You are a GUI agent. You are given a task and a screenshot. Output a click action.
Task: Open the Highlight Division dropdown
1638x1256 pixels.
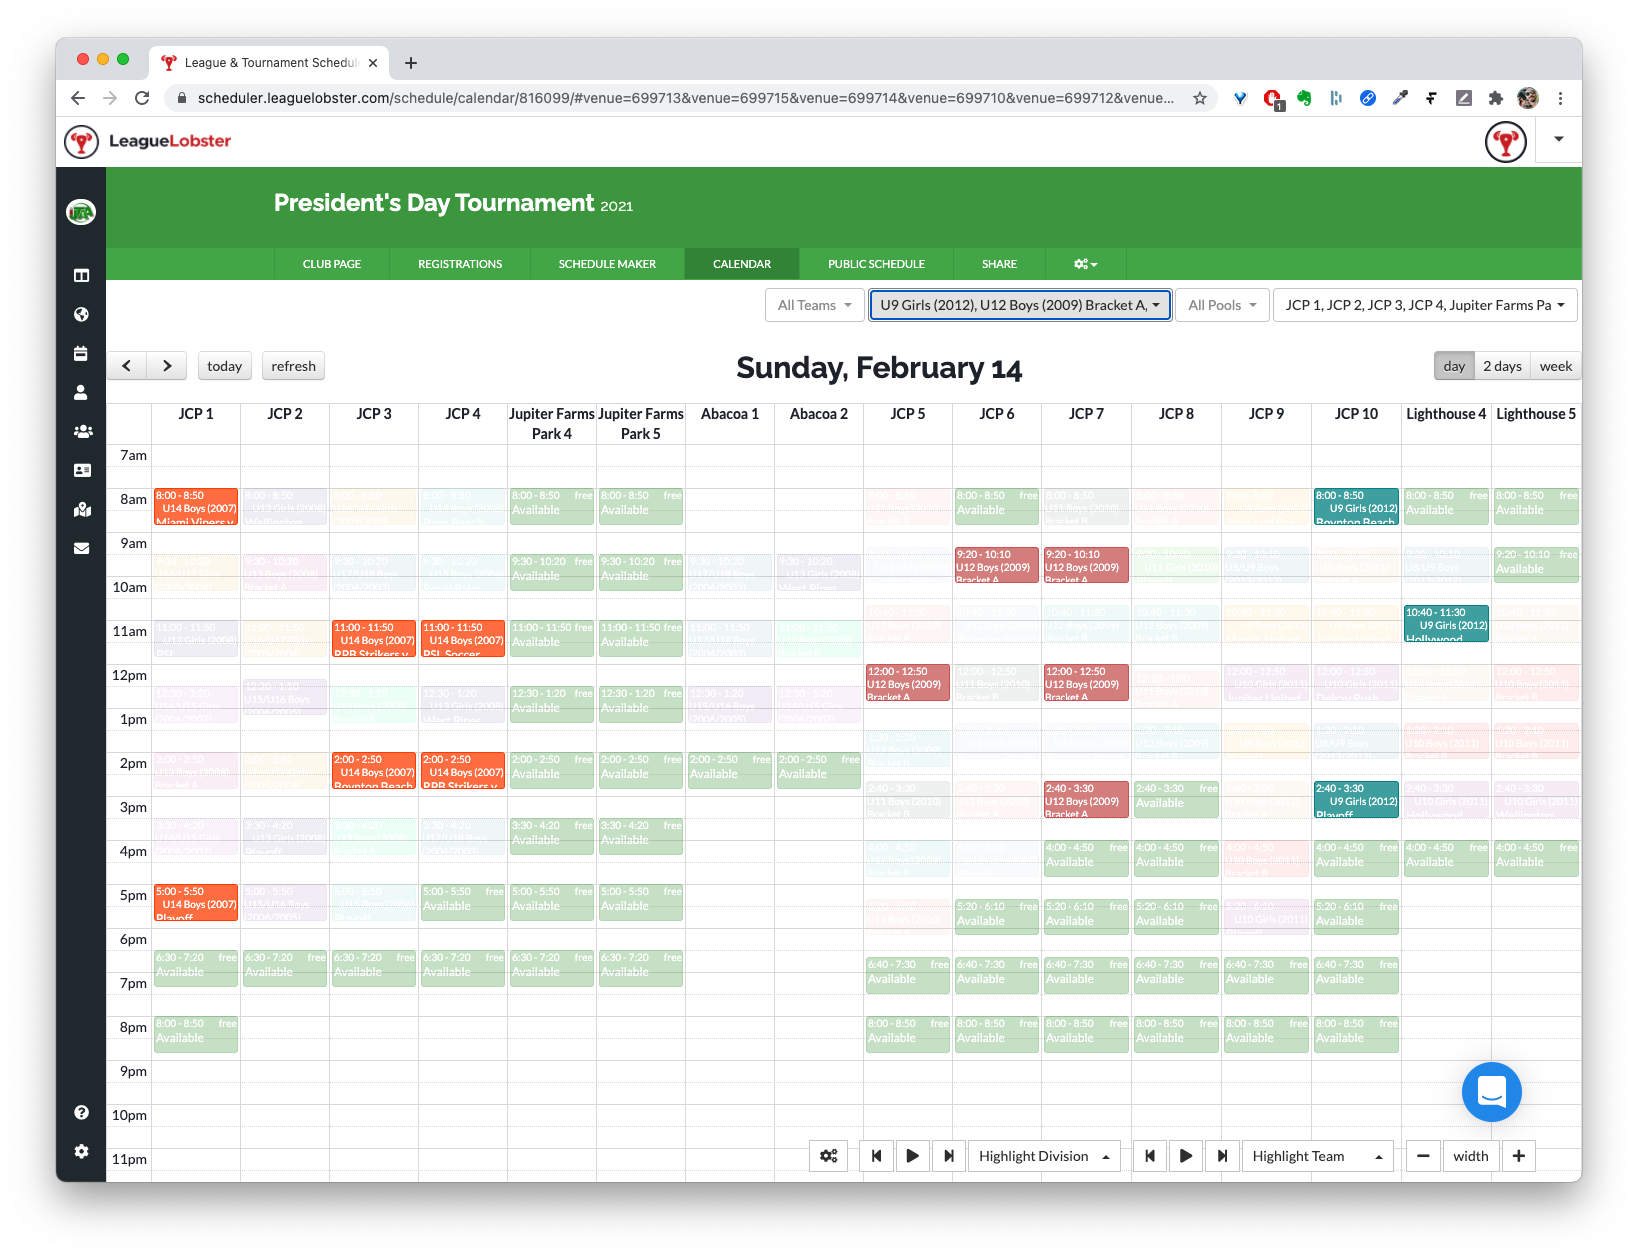tap(1043, 1156)
